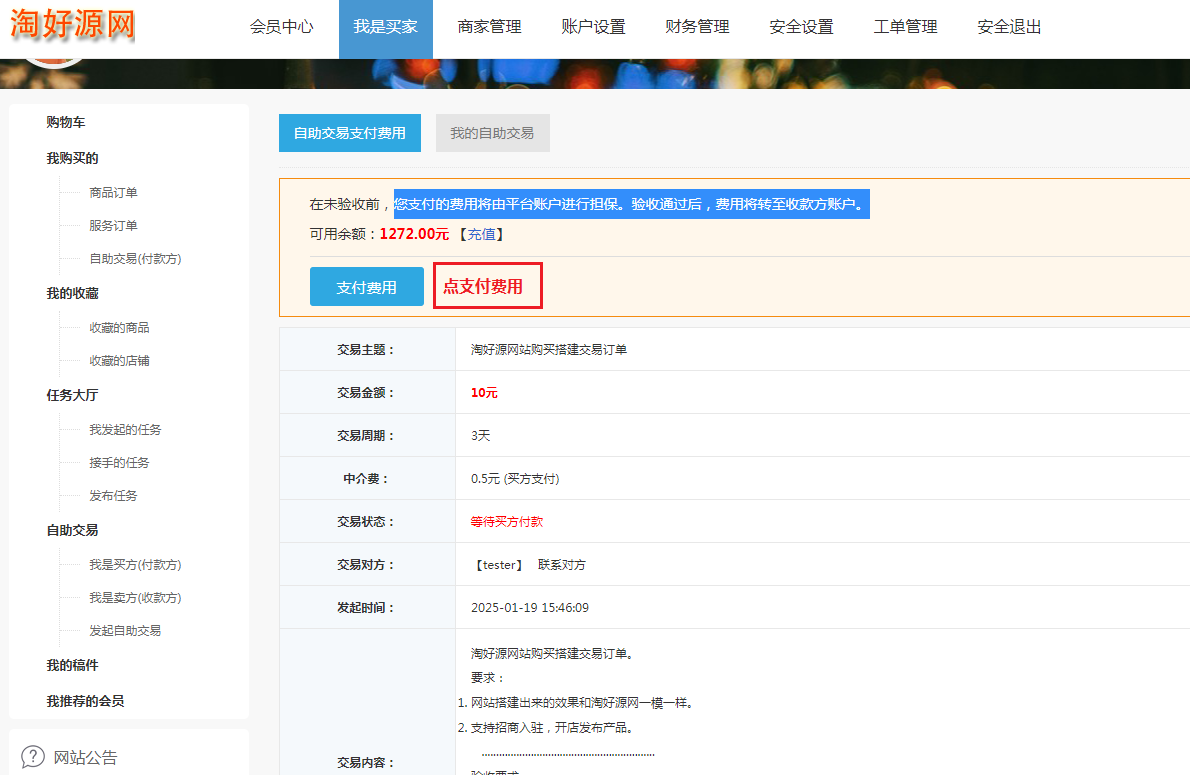Image resolution: width=1190 pixels, height=775 pixels.
Task: Open the 会员中心 menu
Action: coord(281,27)
